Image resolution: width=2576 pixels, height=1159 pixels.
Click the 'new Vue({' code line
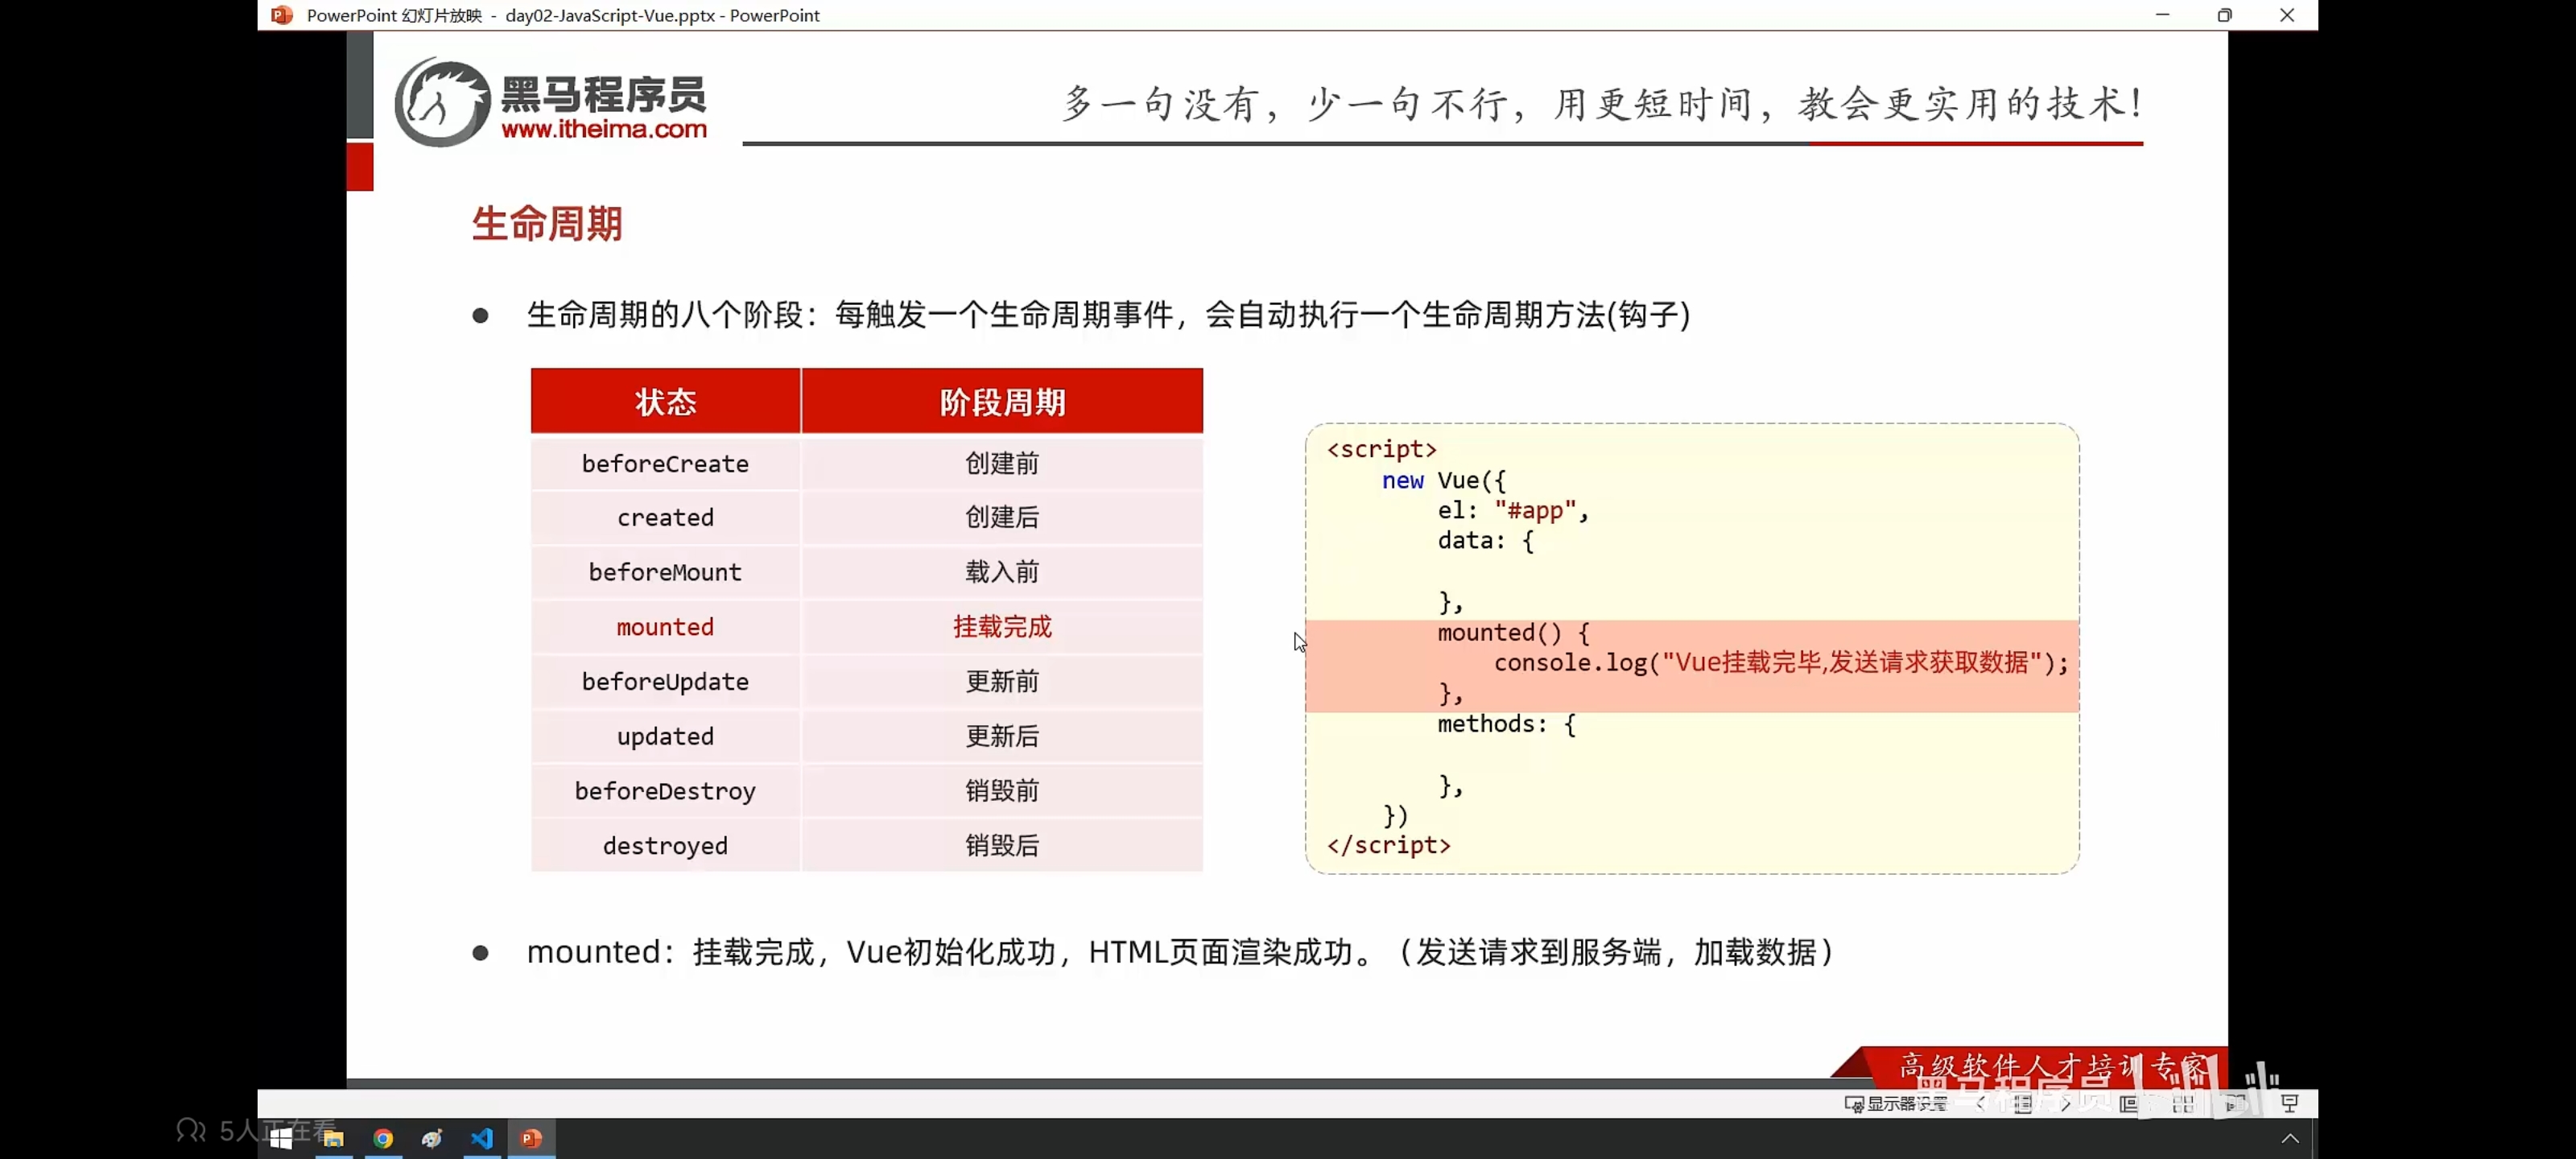pyautogui.click(x=1443, y=480)
